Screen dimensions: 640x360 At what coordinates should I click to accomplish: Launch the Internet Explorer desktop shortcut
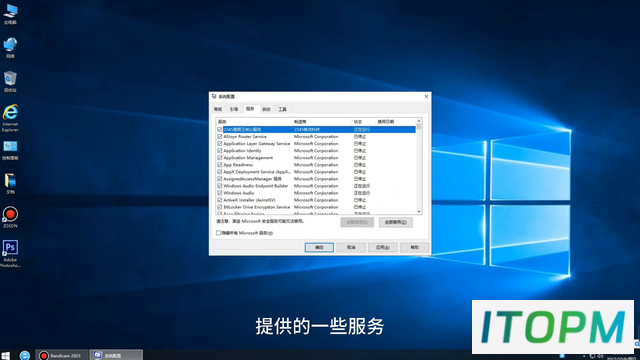[x=10, y=118]
